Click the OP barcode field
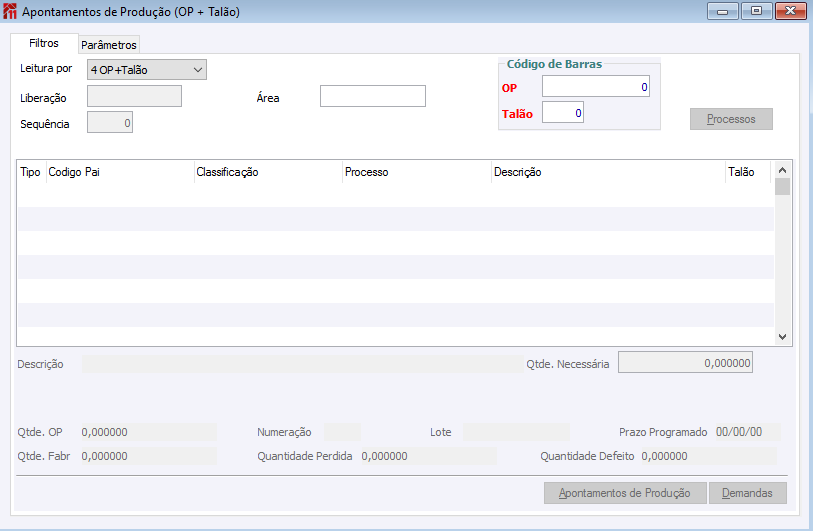813x531 pixels. pos(596,87)
